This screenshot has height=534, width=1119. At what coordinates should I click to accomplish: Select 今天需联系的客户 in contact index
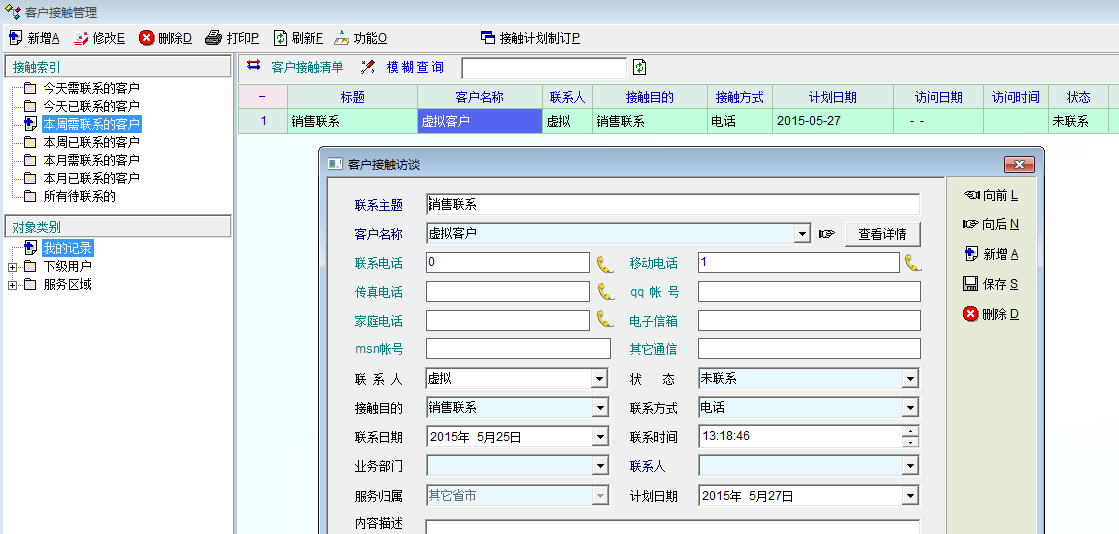tap(90, 88)
